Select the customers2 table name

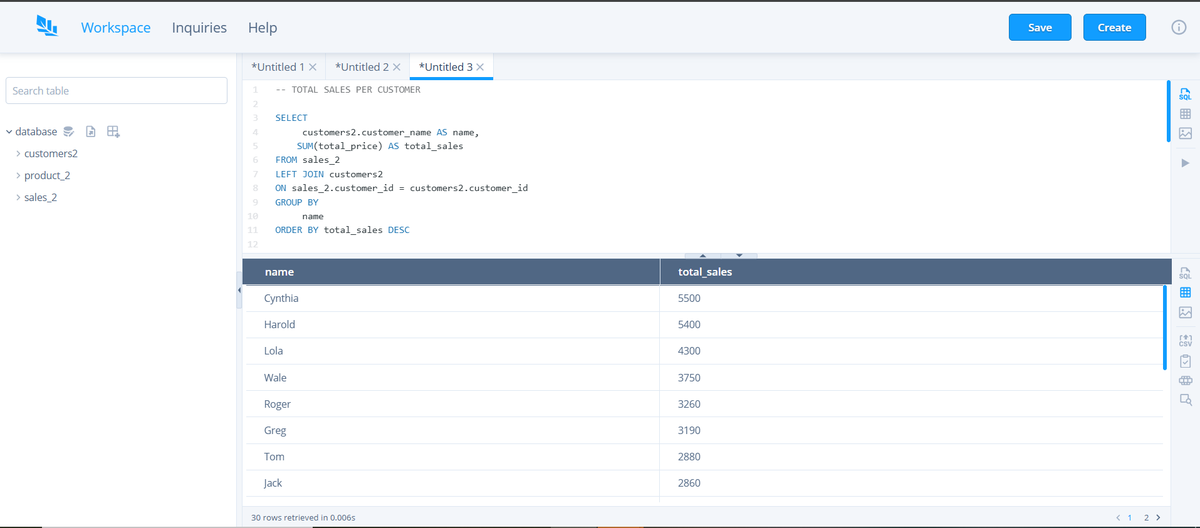point(51,154)
